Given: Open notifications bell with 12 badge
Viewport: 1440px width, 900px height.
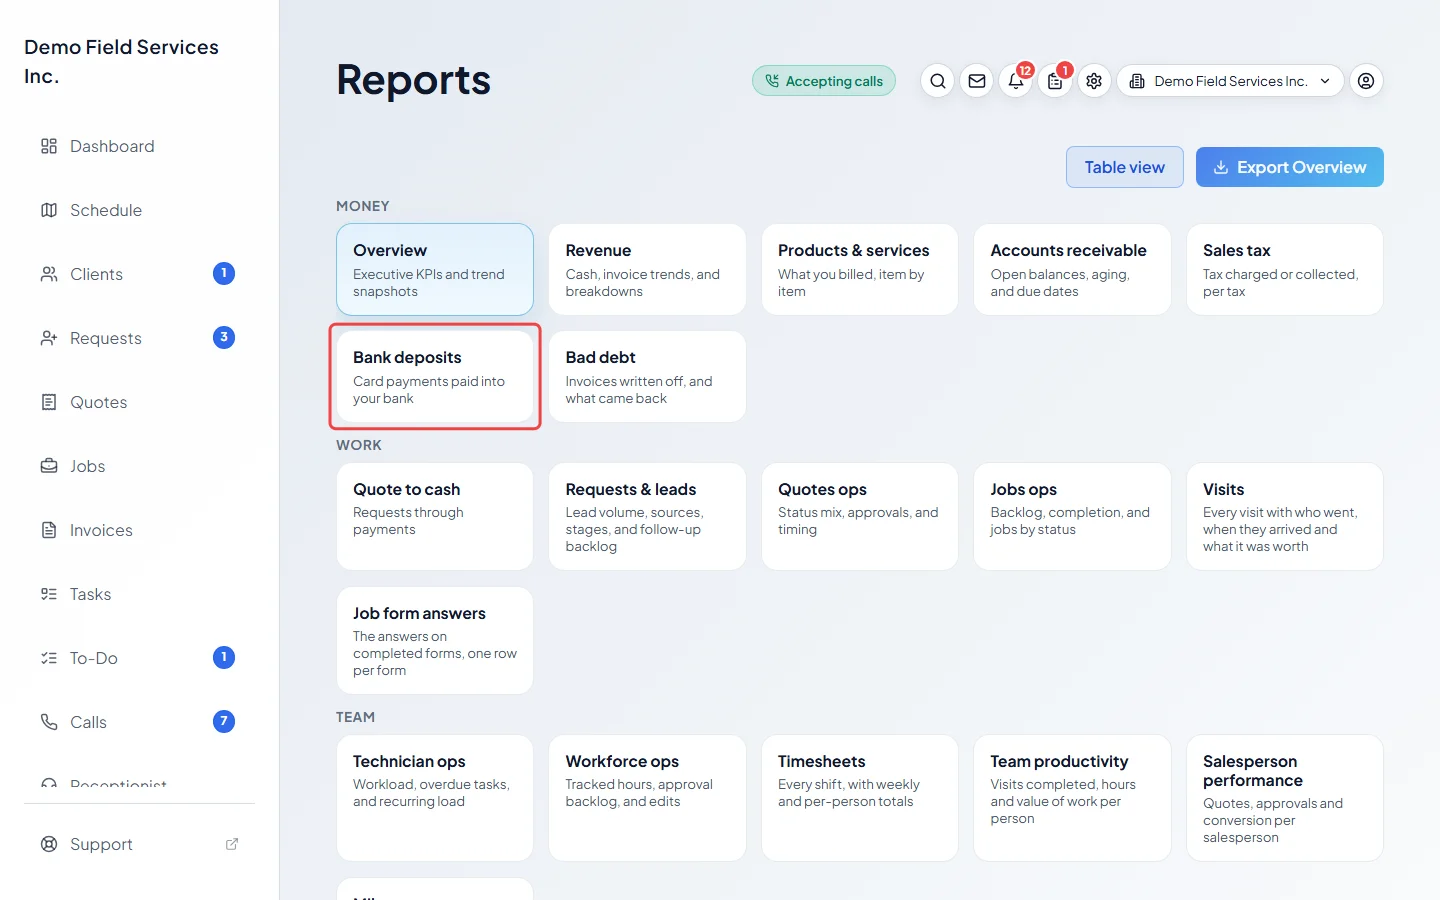Looking at the screenshot, I should pos(1016,81).
